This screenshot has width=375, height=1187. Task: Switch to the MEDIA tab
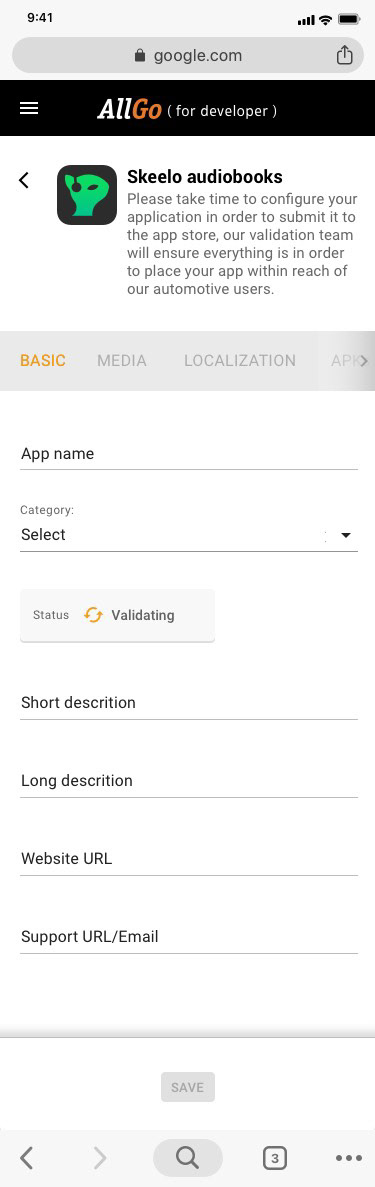pyautogui.click(x=122, y=361)
